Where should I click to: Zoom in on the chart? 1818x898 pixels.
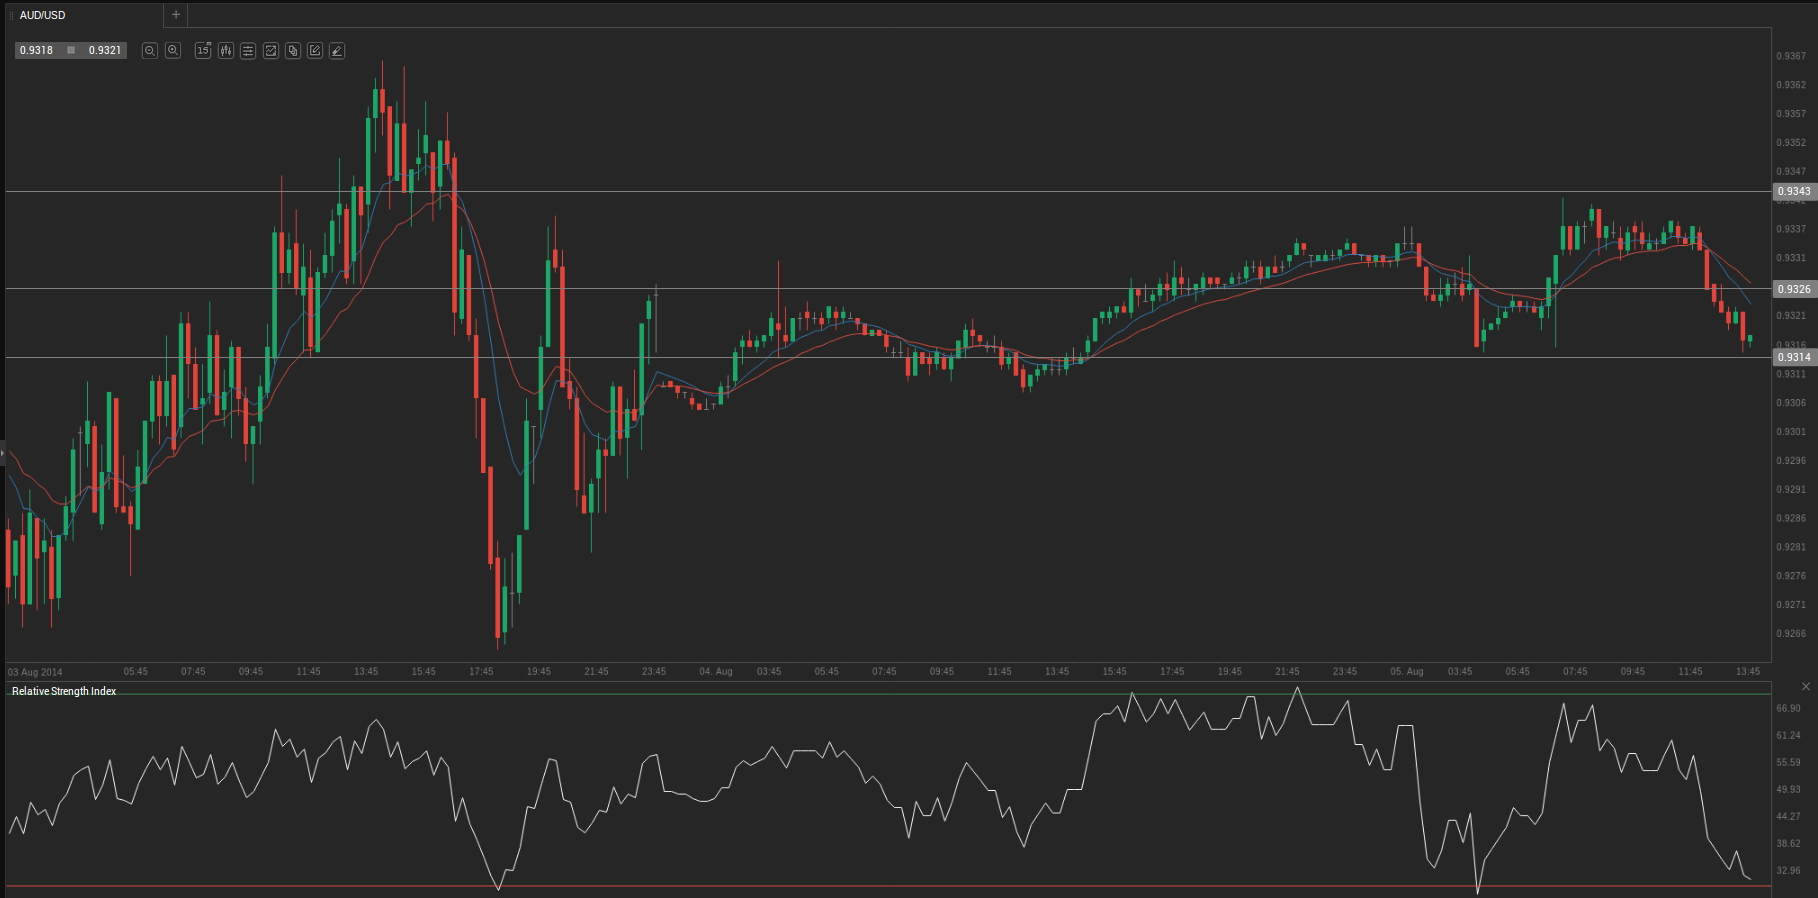click(x=173, y=50)
